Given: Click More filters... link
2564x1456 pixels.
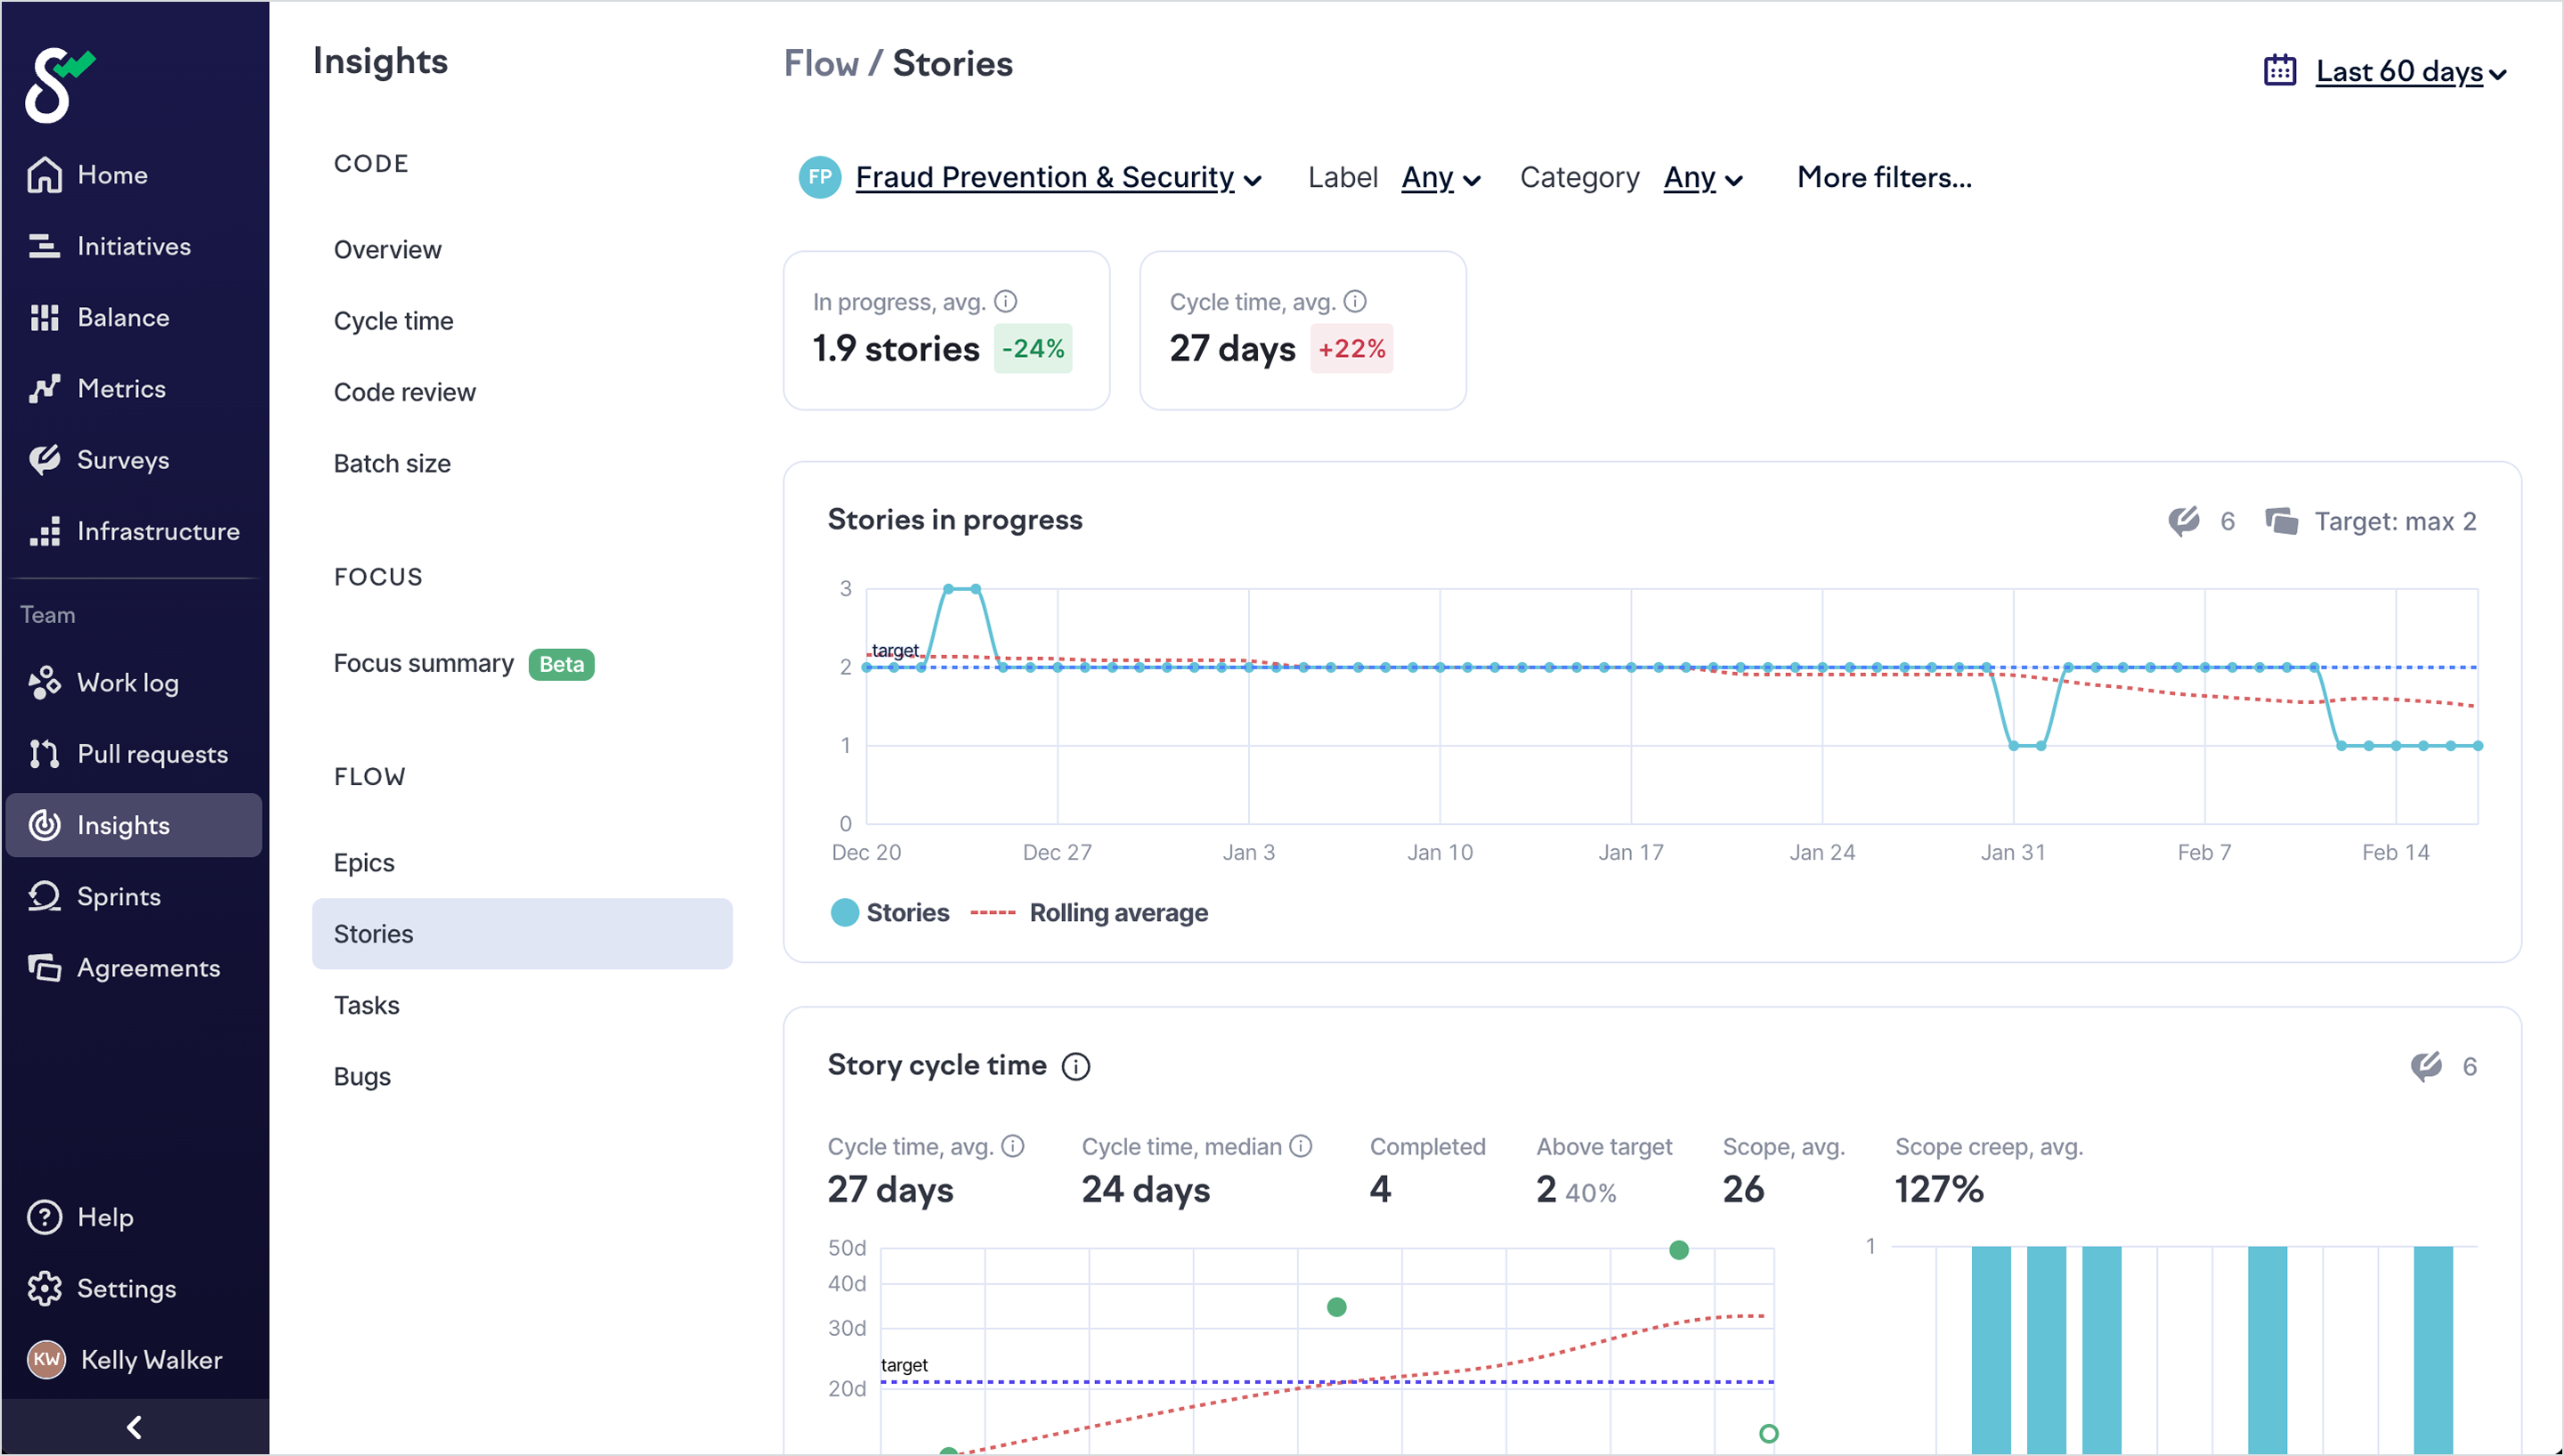Looking at the screenshot, I should (1884, 178).
